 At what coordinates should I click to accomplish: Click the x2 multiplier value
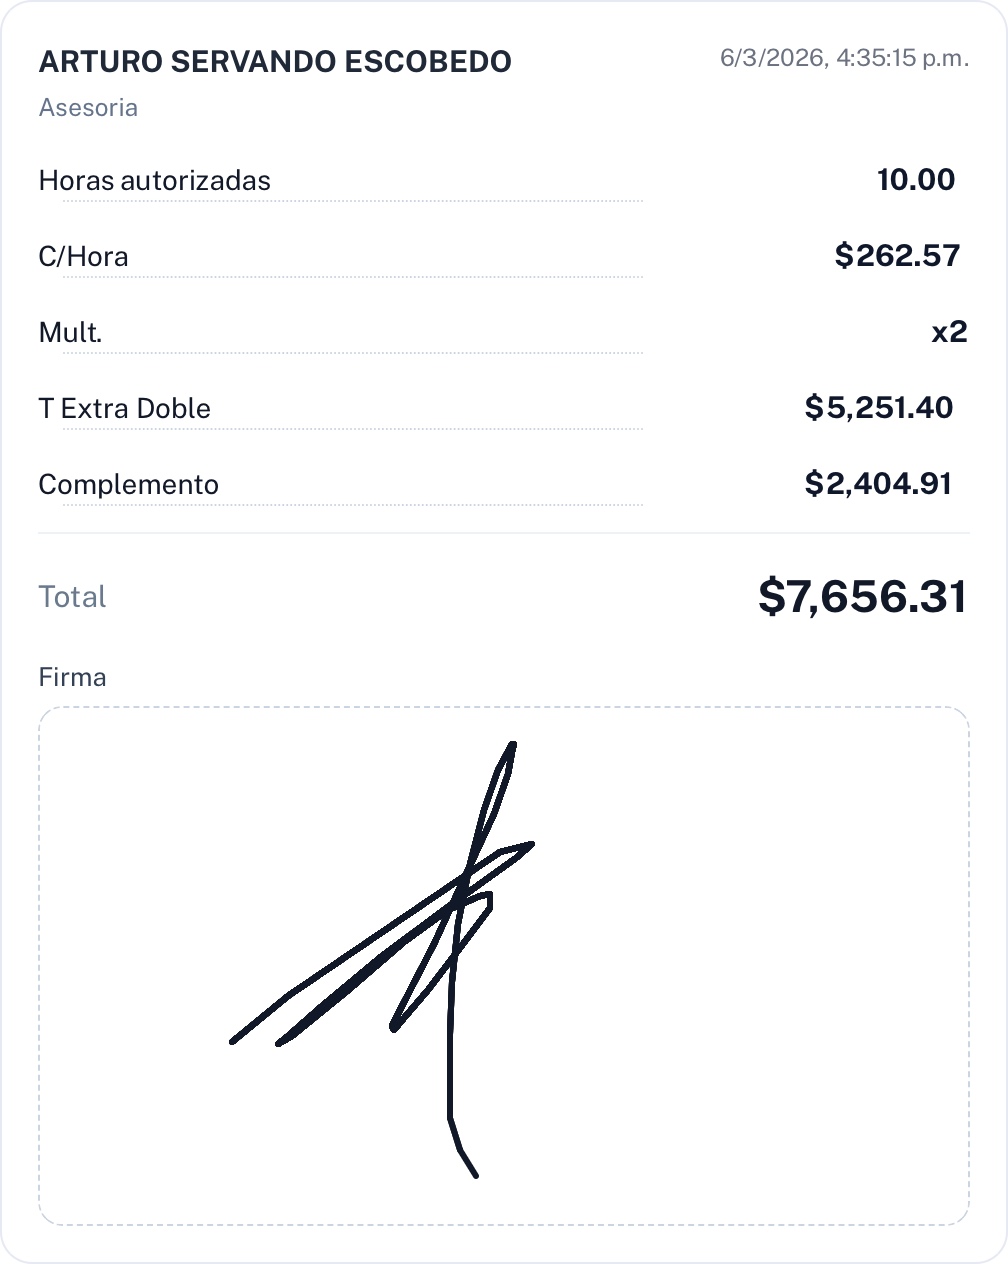[x=949, y=332]
